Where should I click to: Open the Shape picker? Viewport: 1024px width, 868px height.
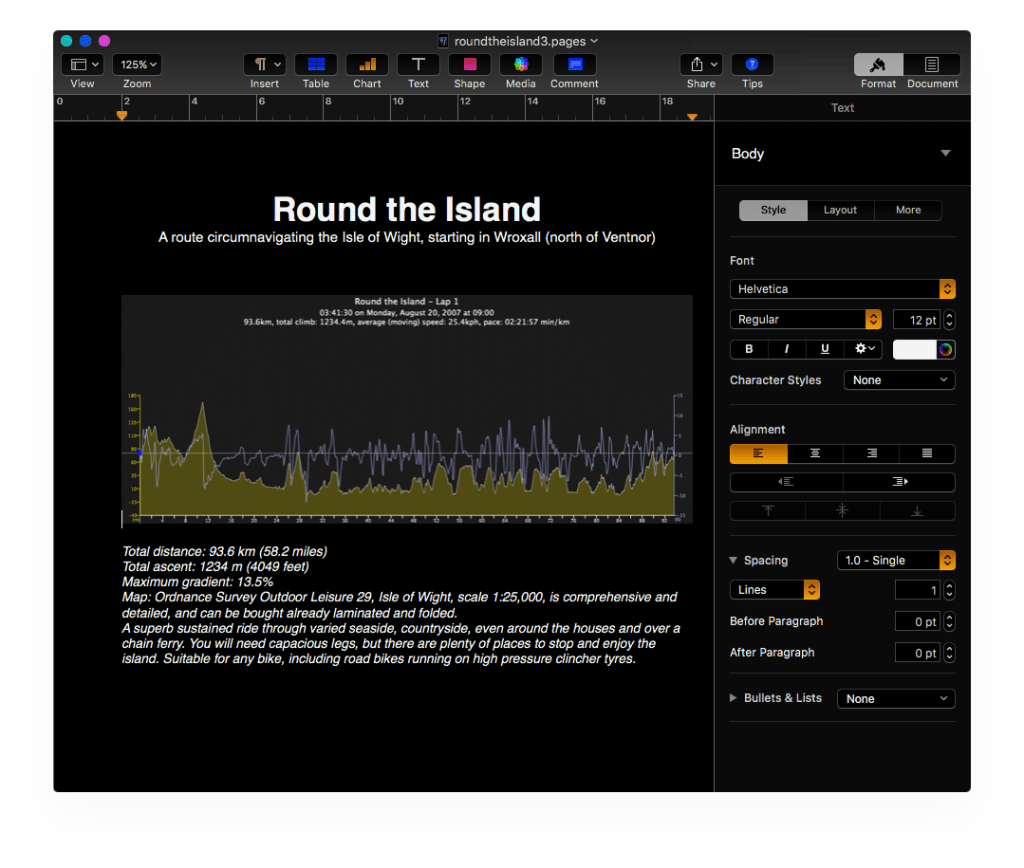click(x=469, y=65)
